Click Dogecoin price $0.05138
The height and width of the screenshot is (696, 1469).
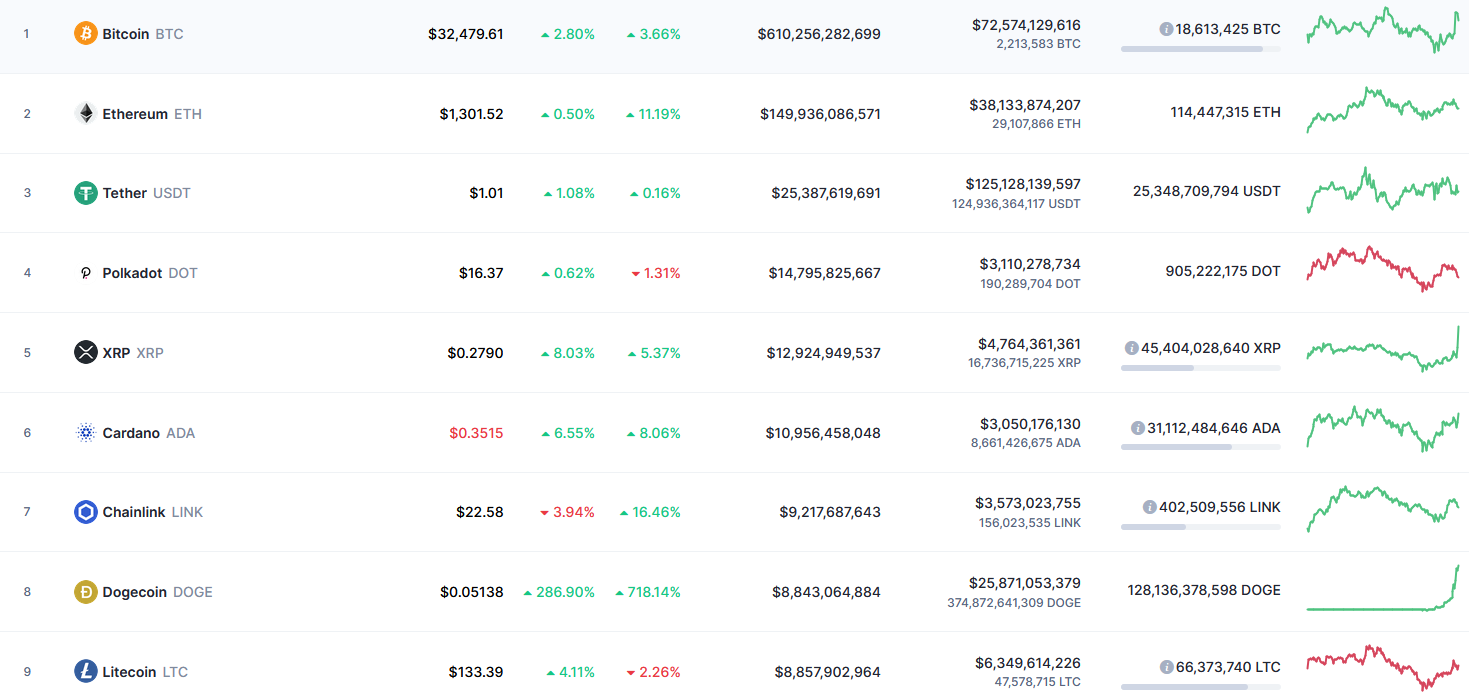point(472,592)
